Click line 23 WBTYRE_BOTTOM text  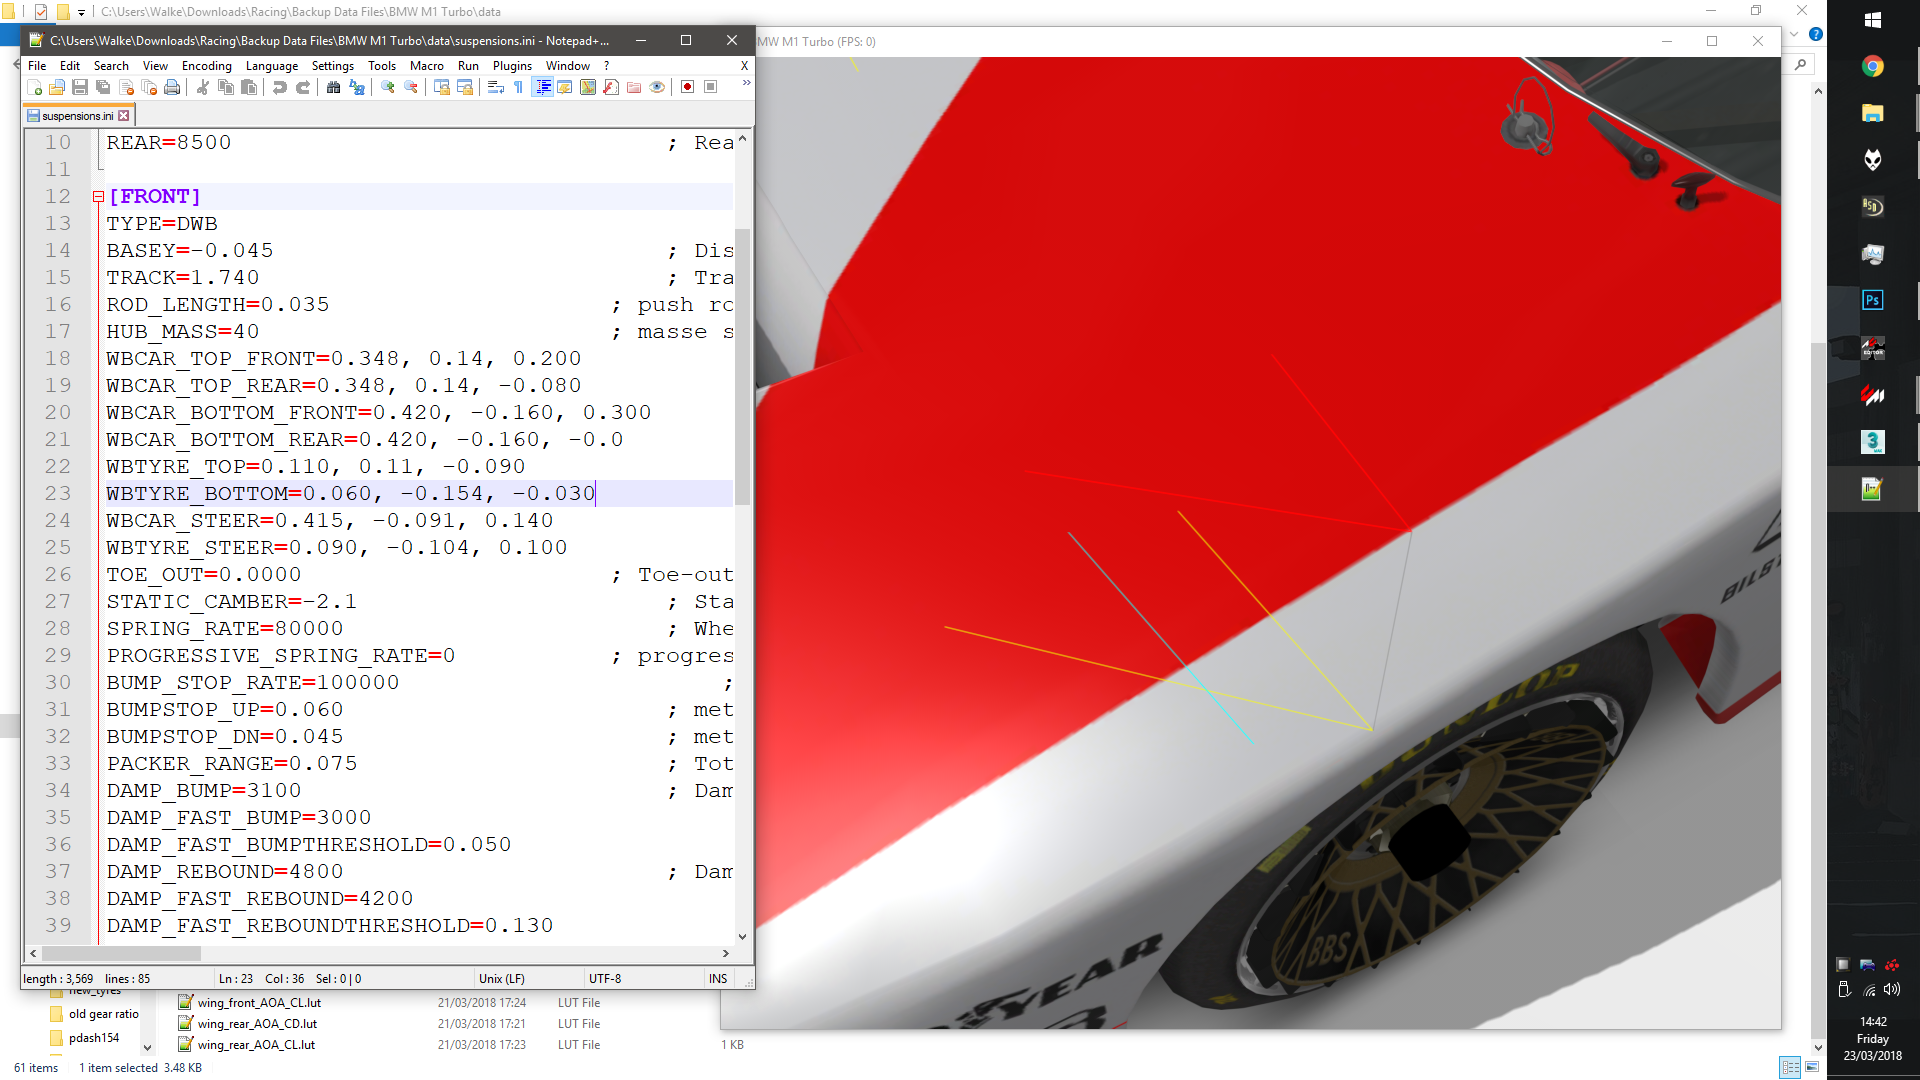coord(351,493)
